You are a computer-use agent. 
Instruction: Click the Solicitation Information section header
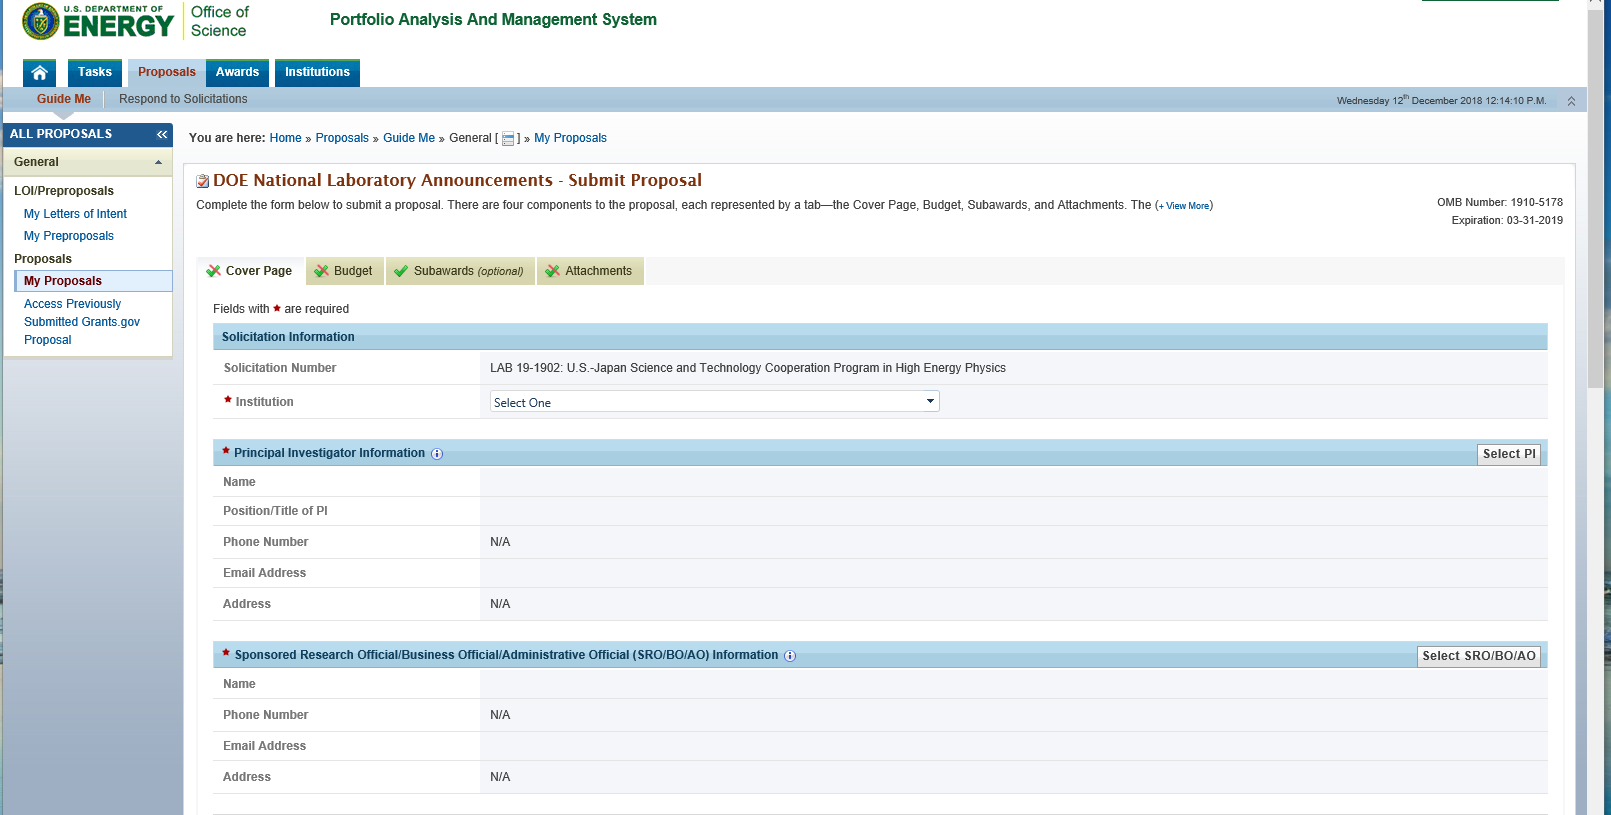pos(880,337)
